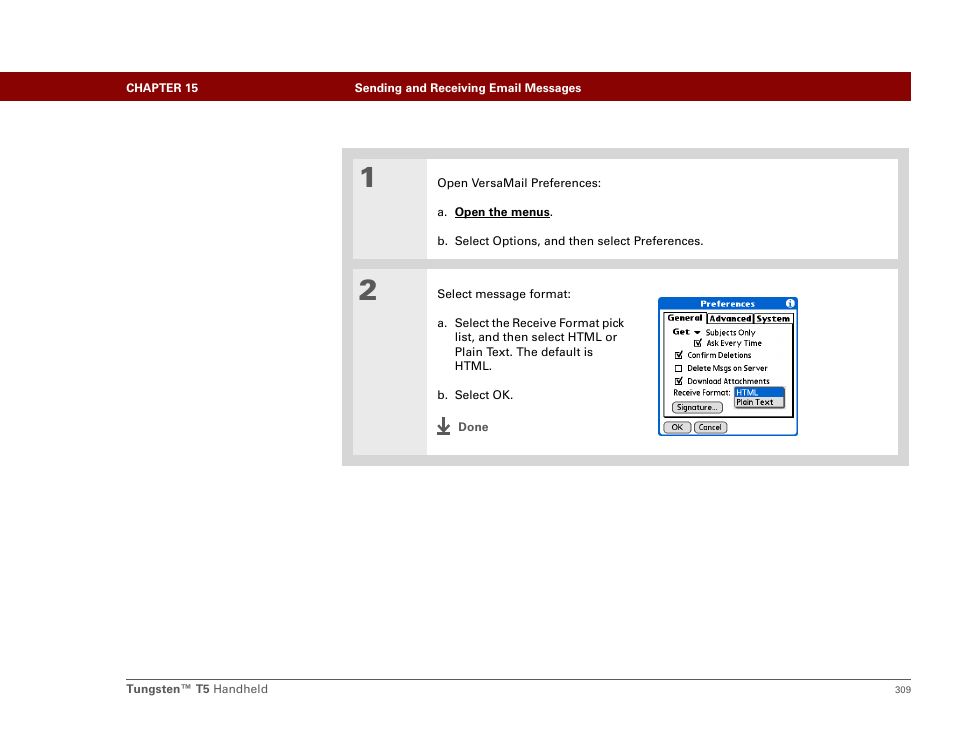The width and height of the screenshot is (954, 738).
Task: Click 'Select Options, and then select Preferences' text
Action: (x=579, y=241)
